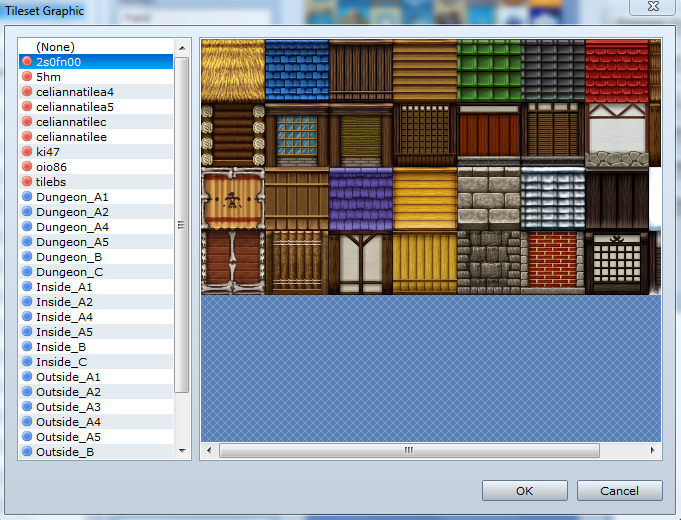The width and height of the screenshot is (681, 520).
Task: Choose Outside_A1 tileset graphic
Action: point(96,377)
